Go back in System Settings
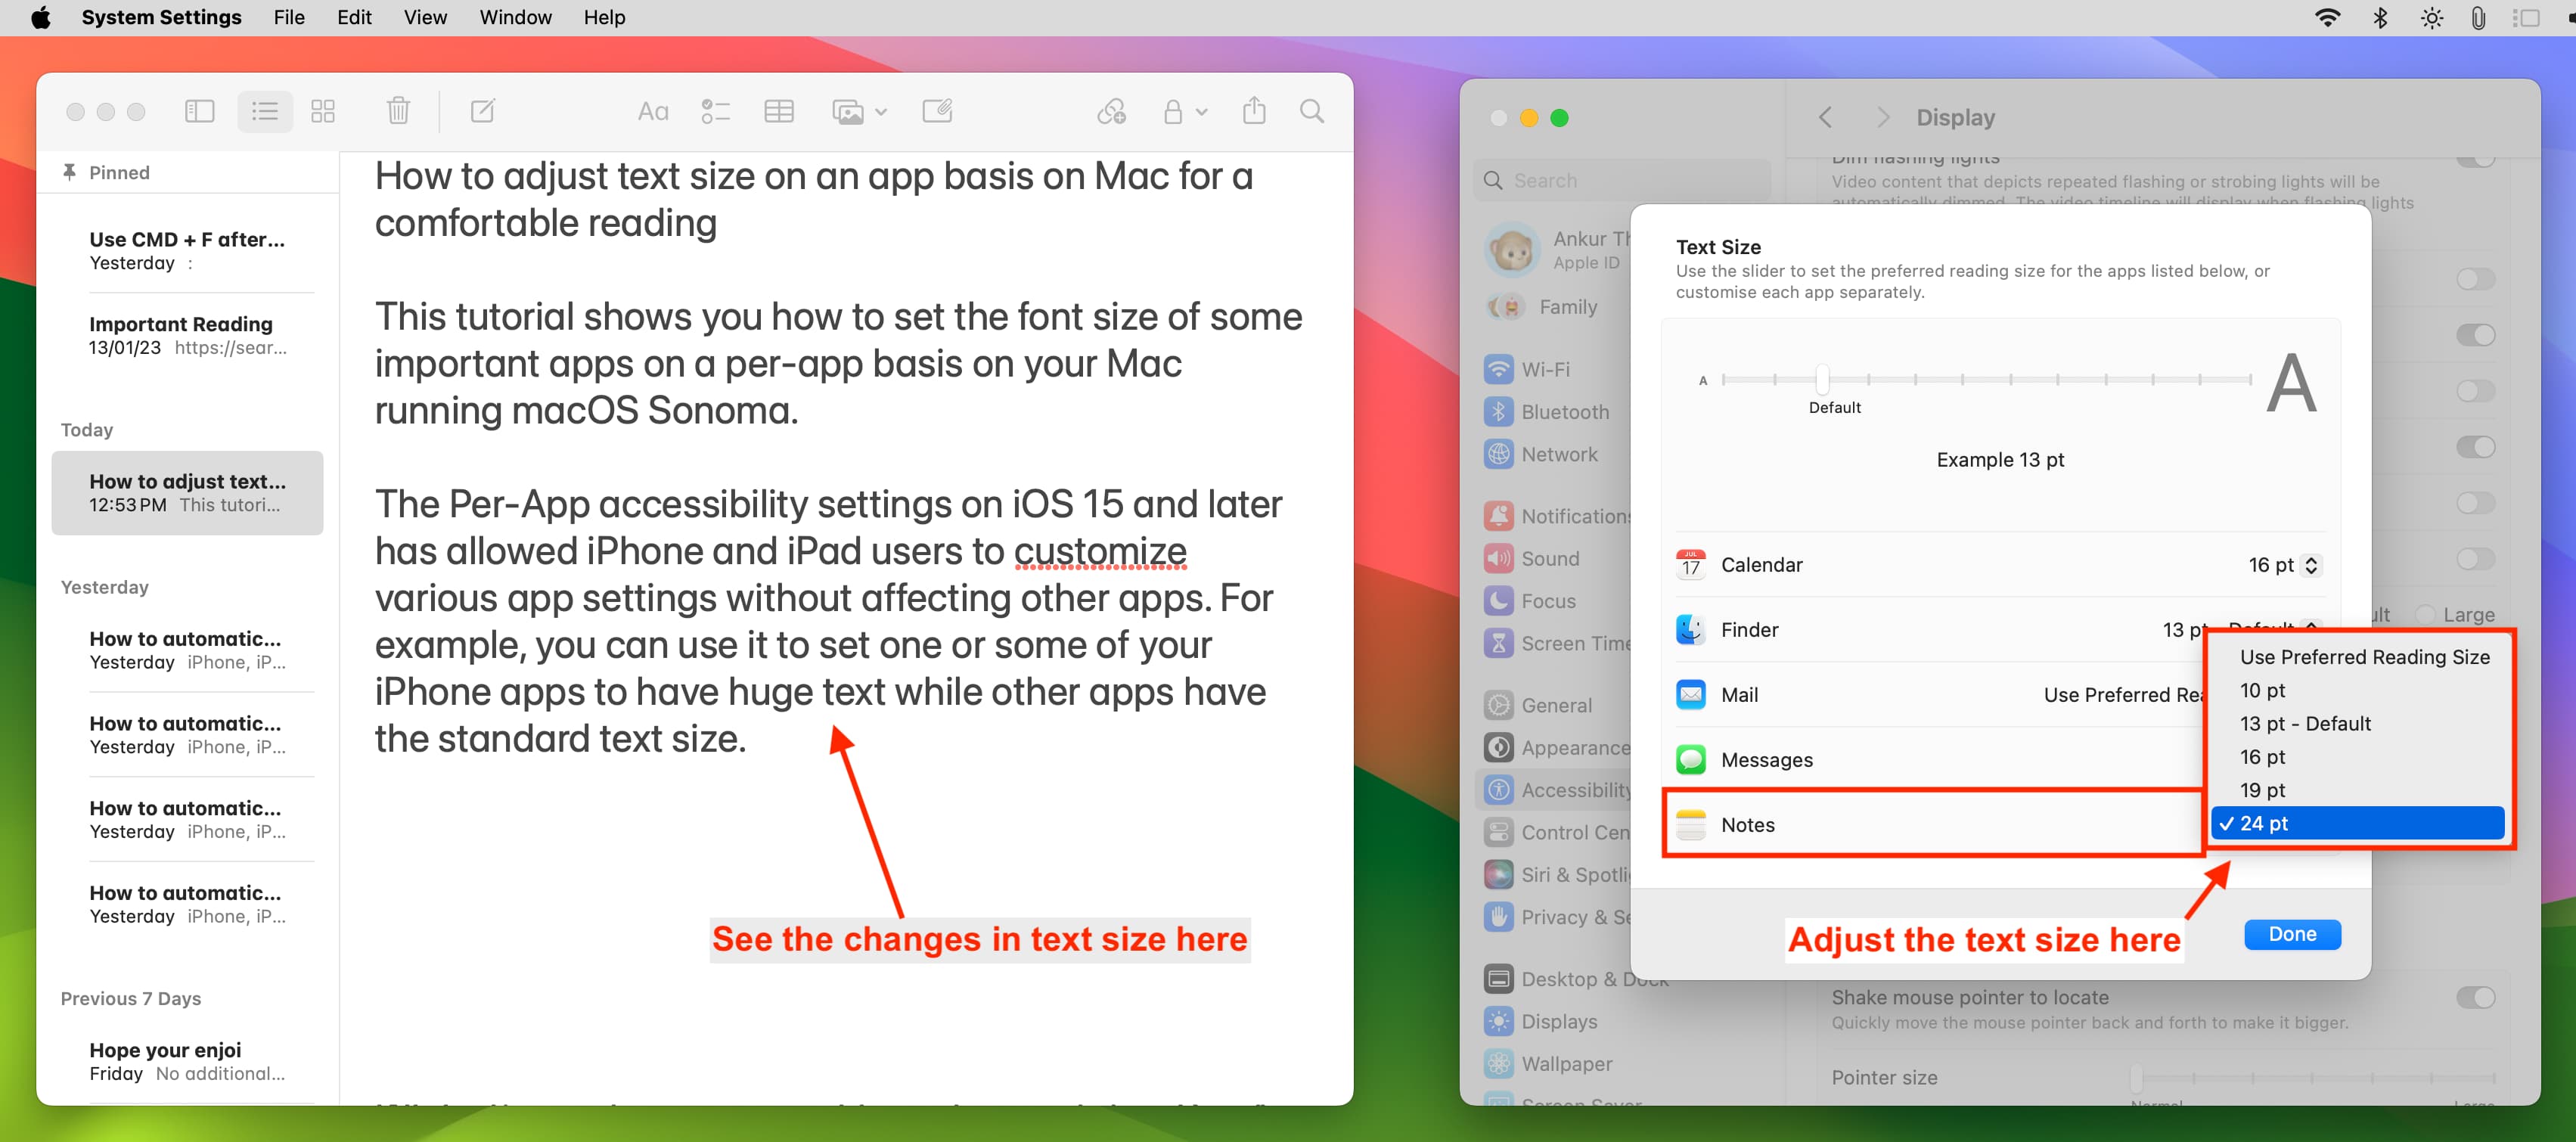Image resolution: width=2576 pixels, height=1142 pixels. coord(1825,118)
